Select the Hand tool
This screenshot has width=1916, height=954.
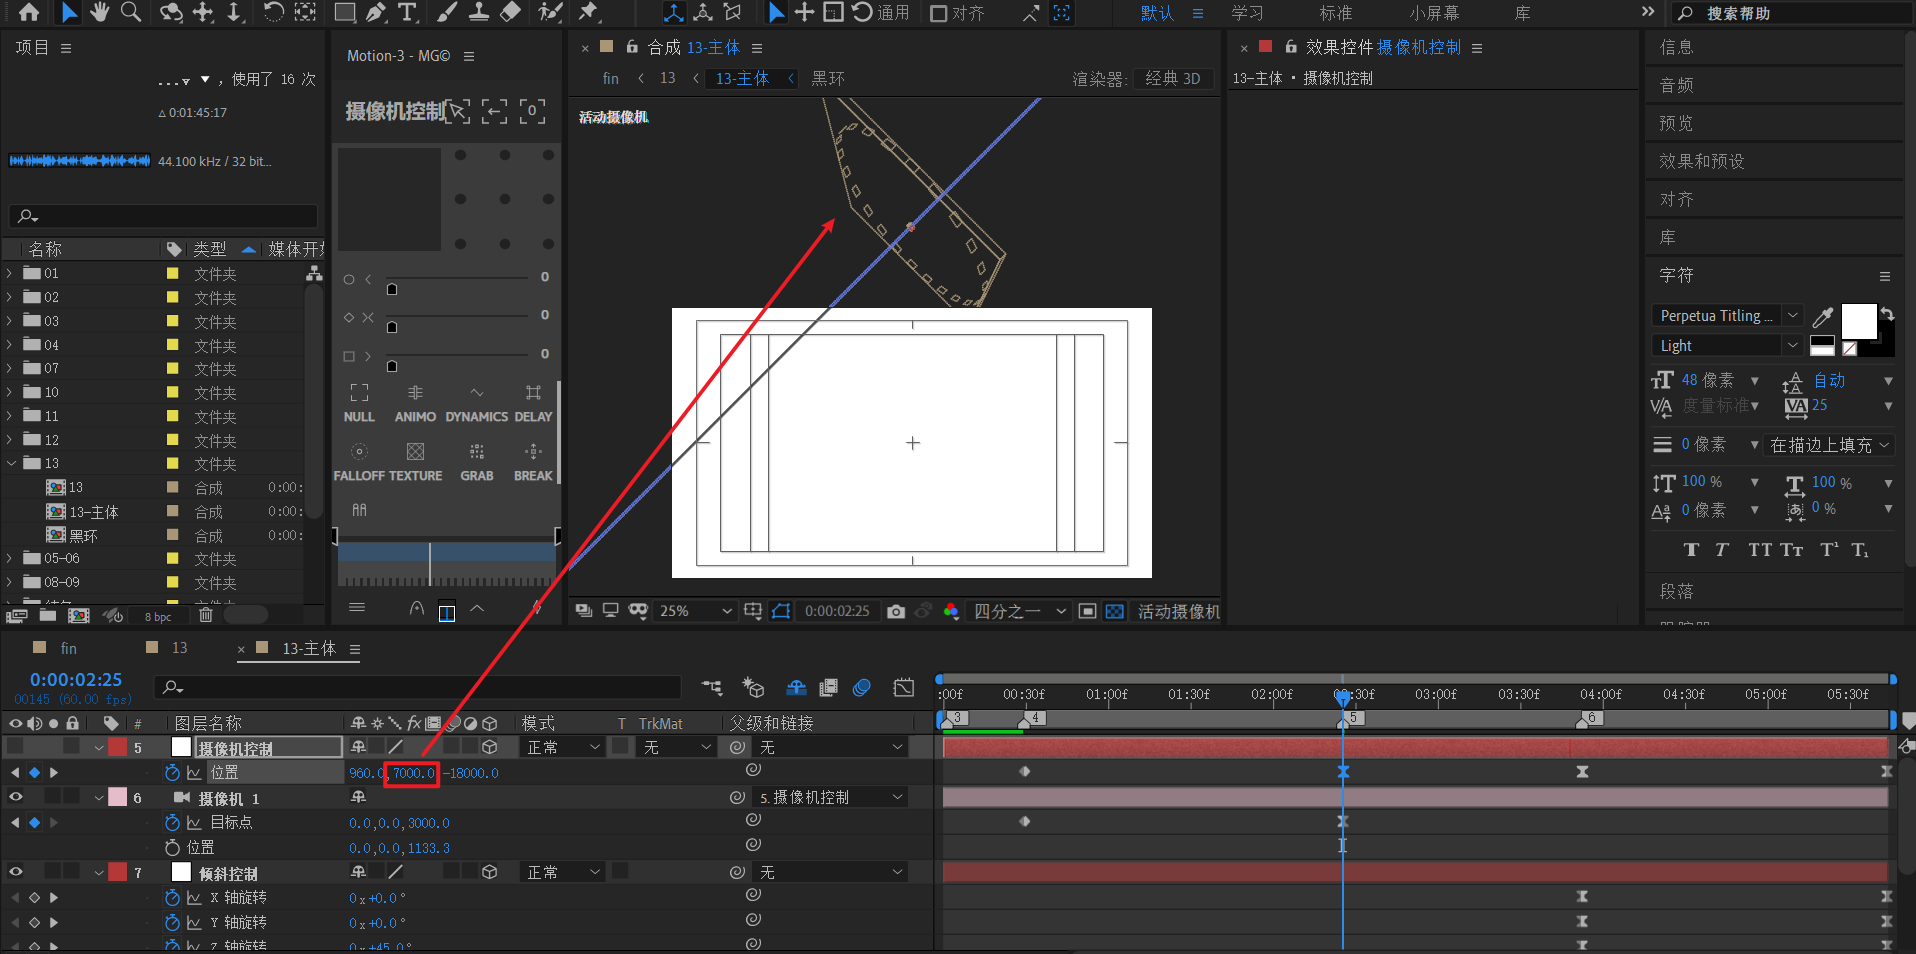click(x=99, y=12)
